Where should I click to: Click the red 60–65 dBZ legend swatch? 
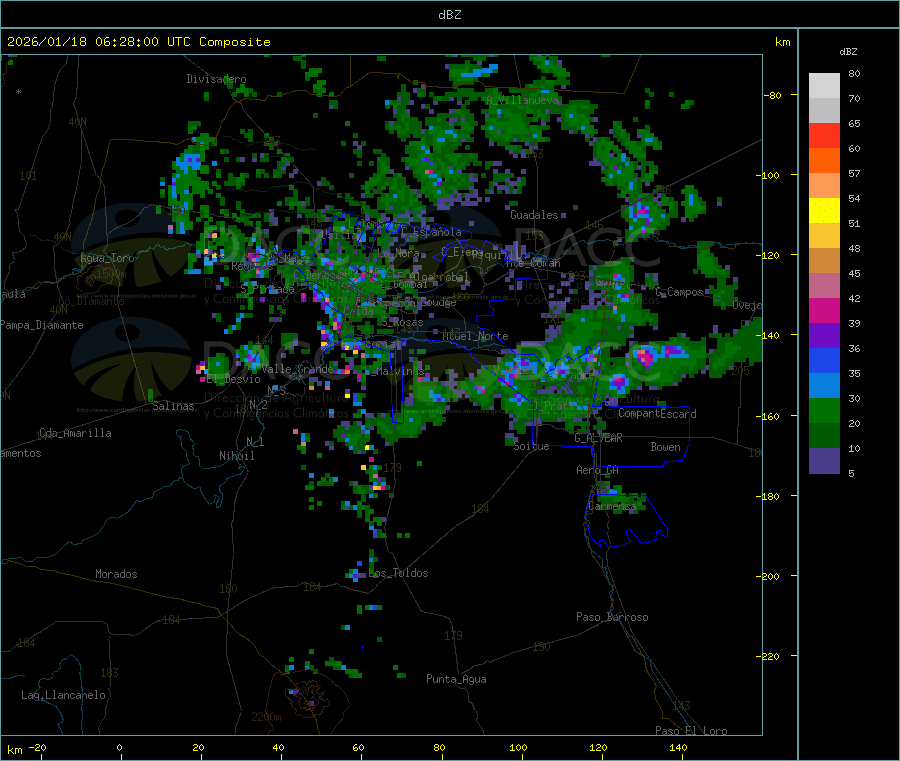coord(824,135)
